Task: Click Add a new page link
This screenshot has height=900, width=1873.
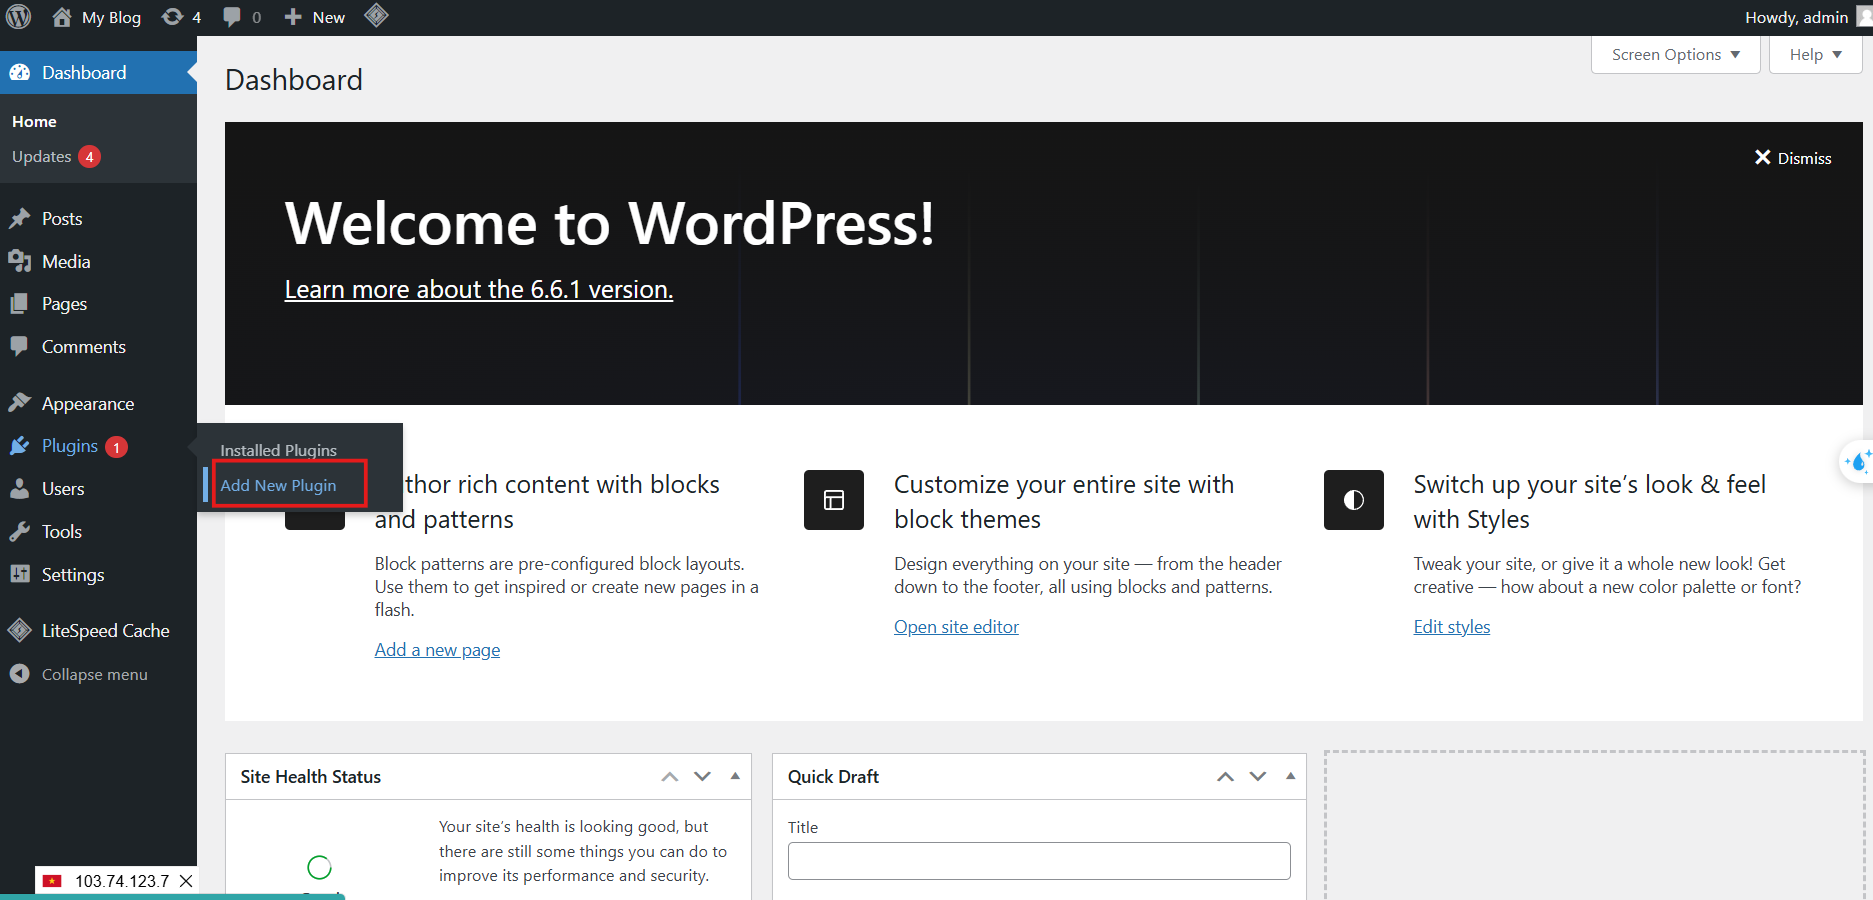Action: (x=437, y=650)
